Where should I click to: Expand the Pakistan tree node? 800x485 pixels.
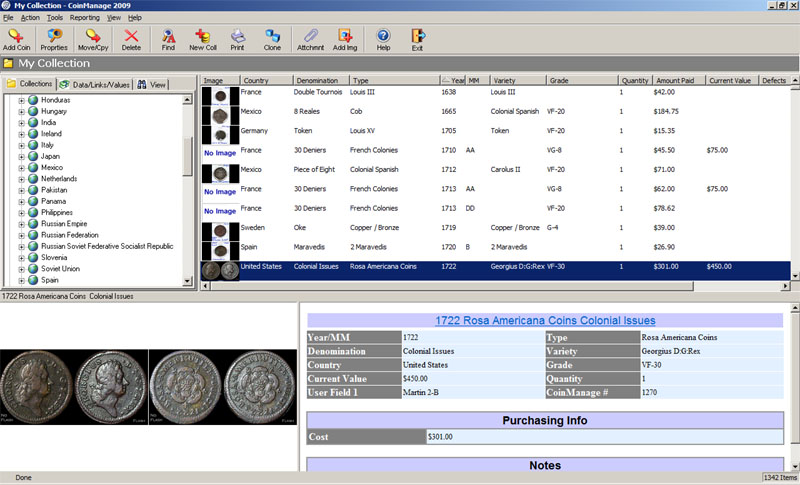[x=21, y=190]
